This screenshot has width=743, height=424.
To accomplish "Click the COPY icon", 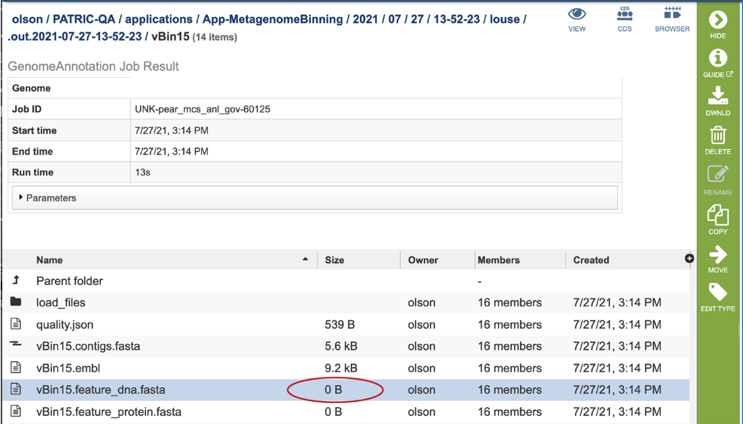I will [718, 216].
